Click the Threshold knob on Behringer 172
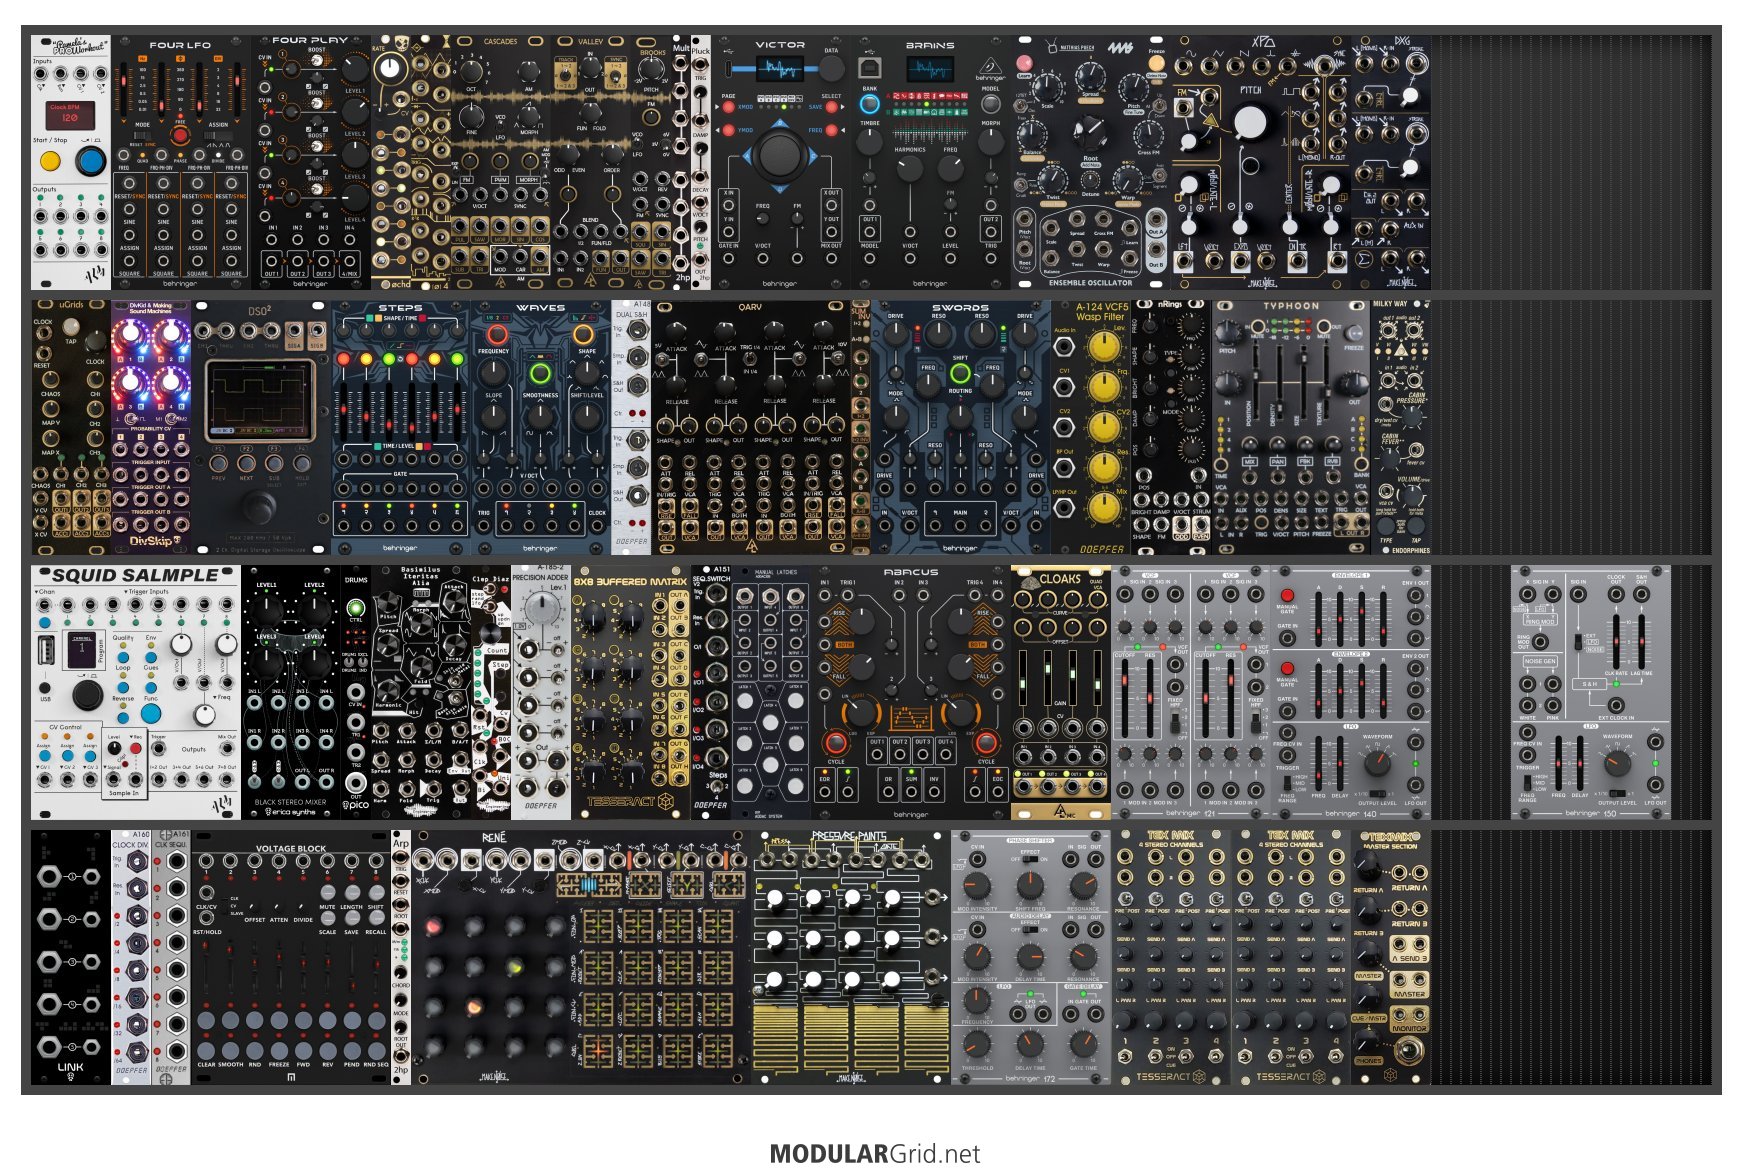Image resolution: width=1752 pixels, height=1175 pixels. pos(978,1044)
